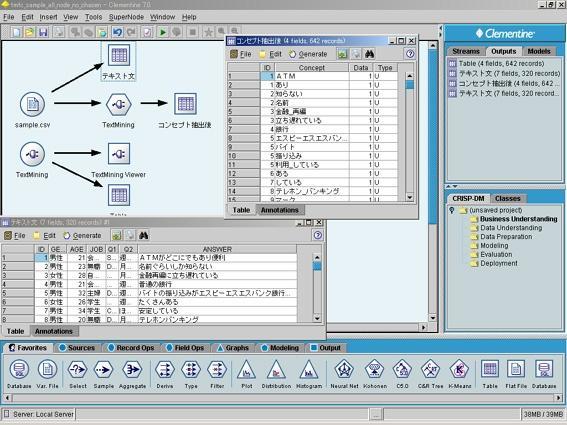Open Annotations tab in テキスト文 window
The width and height of the screenshot is (567, 425).
[54, 331]
